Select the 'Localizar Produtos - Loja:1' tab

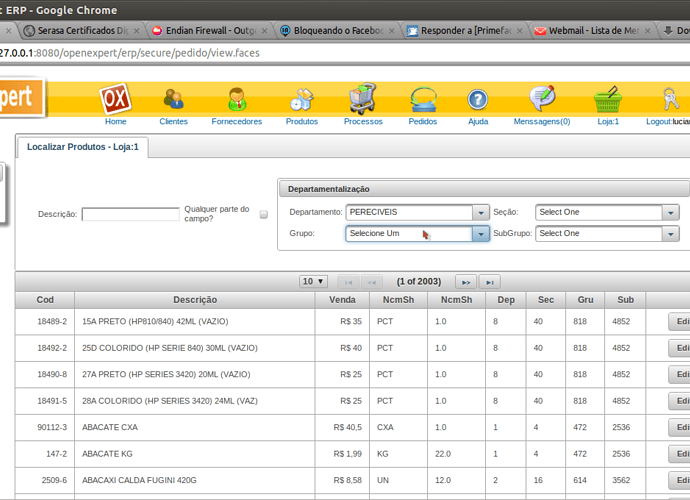83,147
